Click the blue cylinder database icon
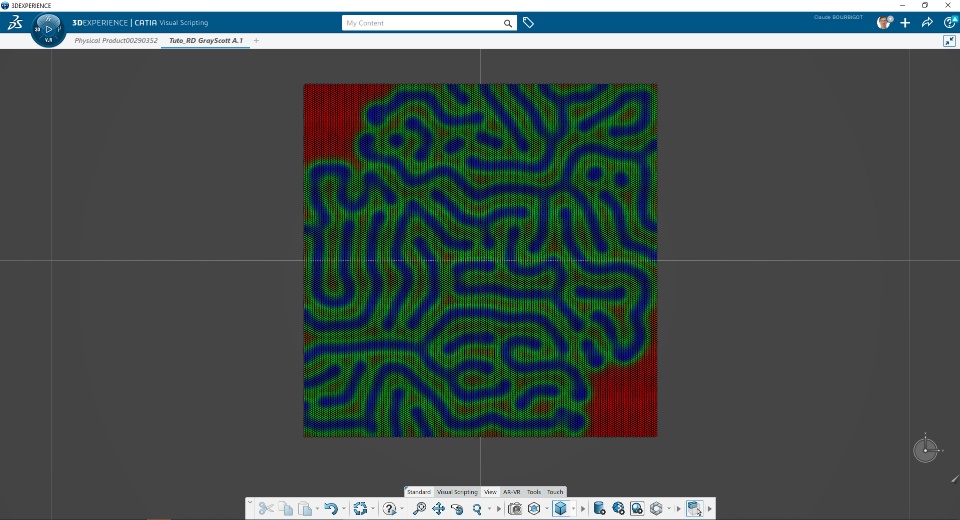This screenshot has width=960, height=520. coord(599,508)
